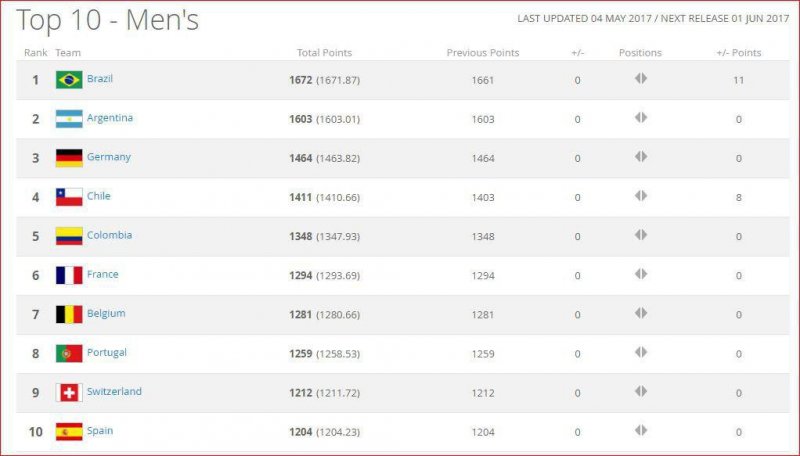
Task: Click Spain's position change arrows
Action: pyautogui.click(x=641, y=430)
